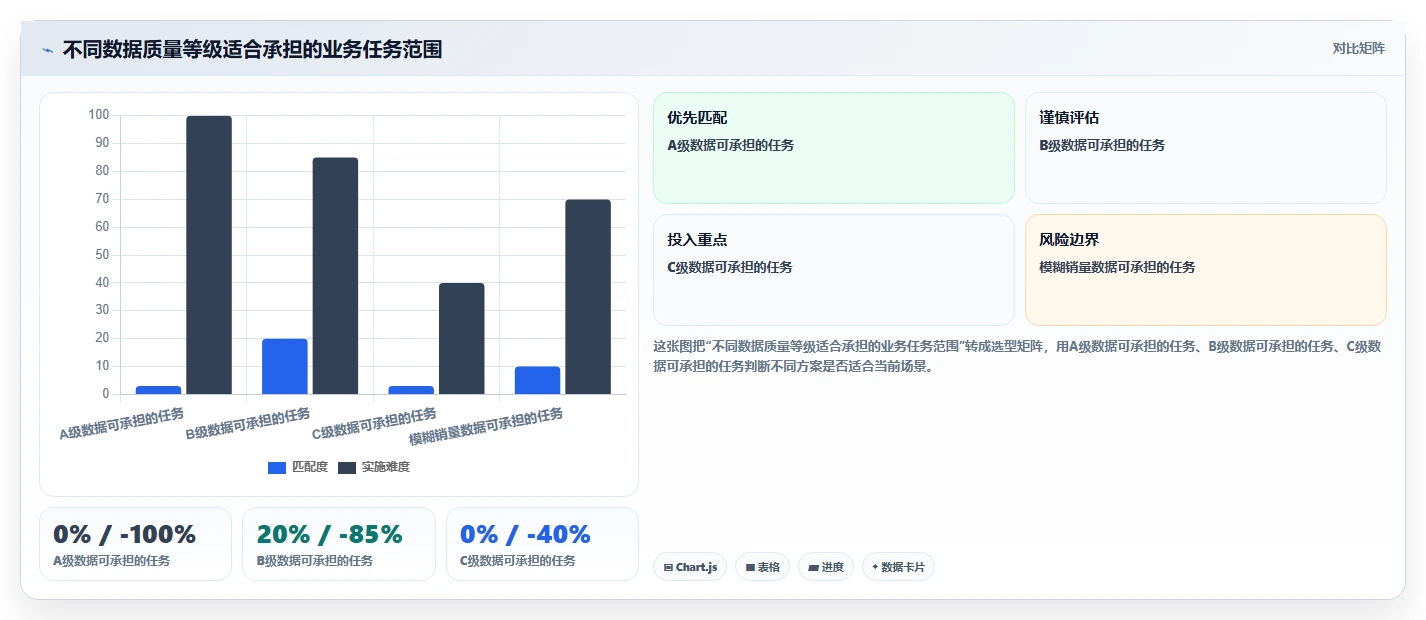This screenshot has height=620, width=1426.
Task: Toggle the 匹配度 legend entry
Action: coord(298,467)
